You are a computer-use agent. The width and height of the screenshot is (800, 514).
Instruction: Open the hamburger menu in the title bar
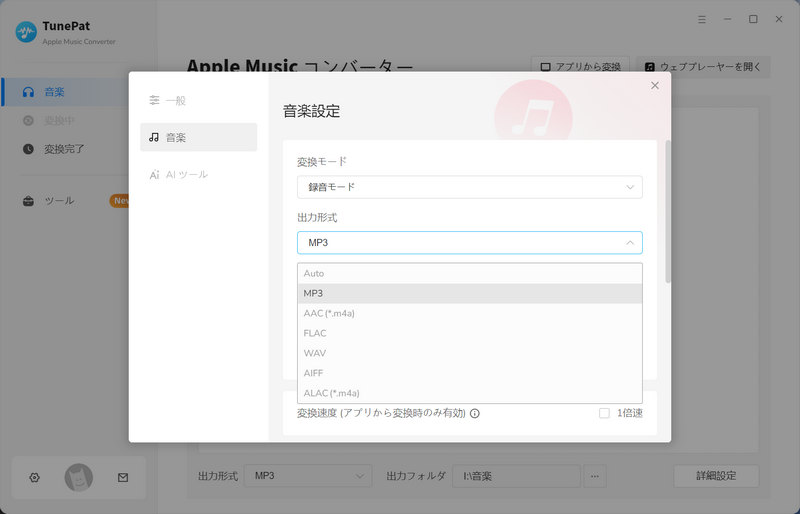702,19
